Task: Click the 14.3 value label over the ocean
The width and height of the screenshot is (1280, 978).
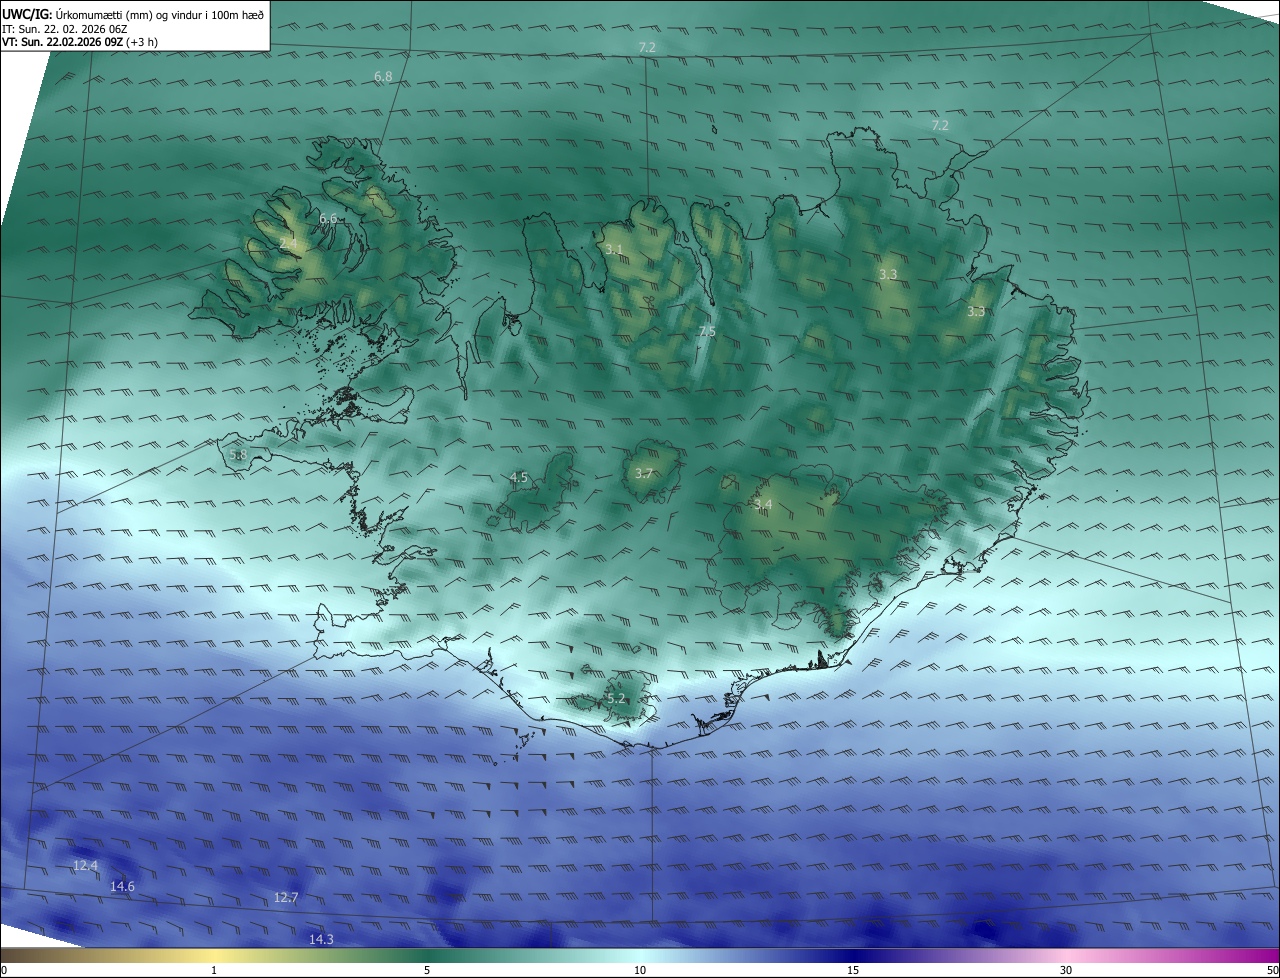Action: point(321,939)
